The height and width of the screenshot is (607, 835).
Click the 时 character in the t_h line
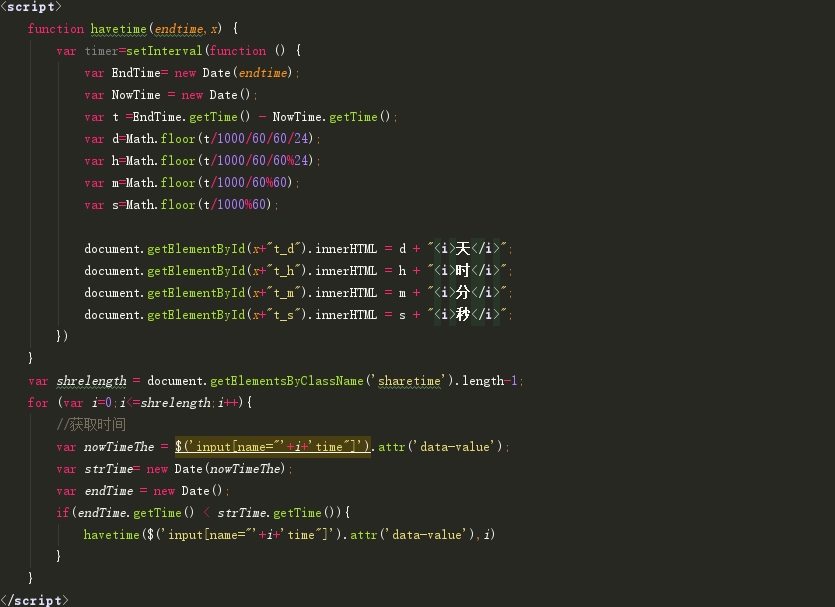tap(463, 271)
